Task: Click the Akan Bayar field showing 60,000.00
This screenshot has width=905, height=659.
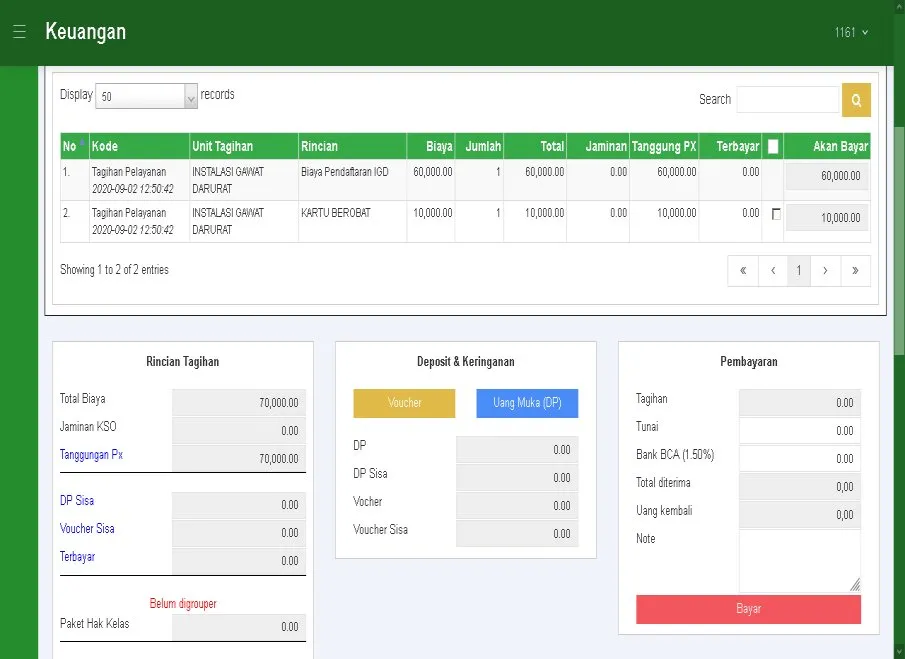Action: point(827,176)
